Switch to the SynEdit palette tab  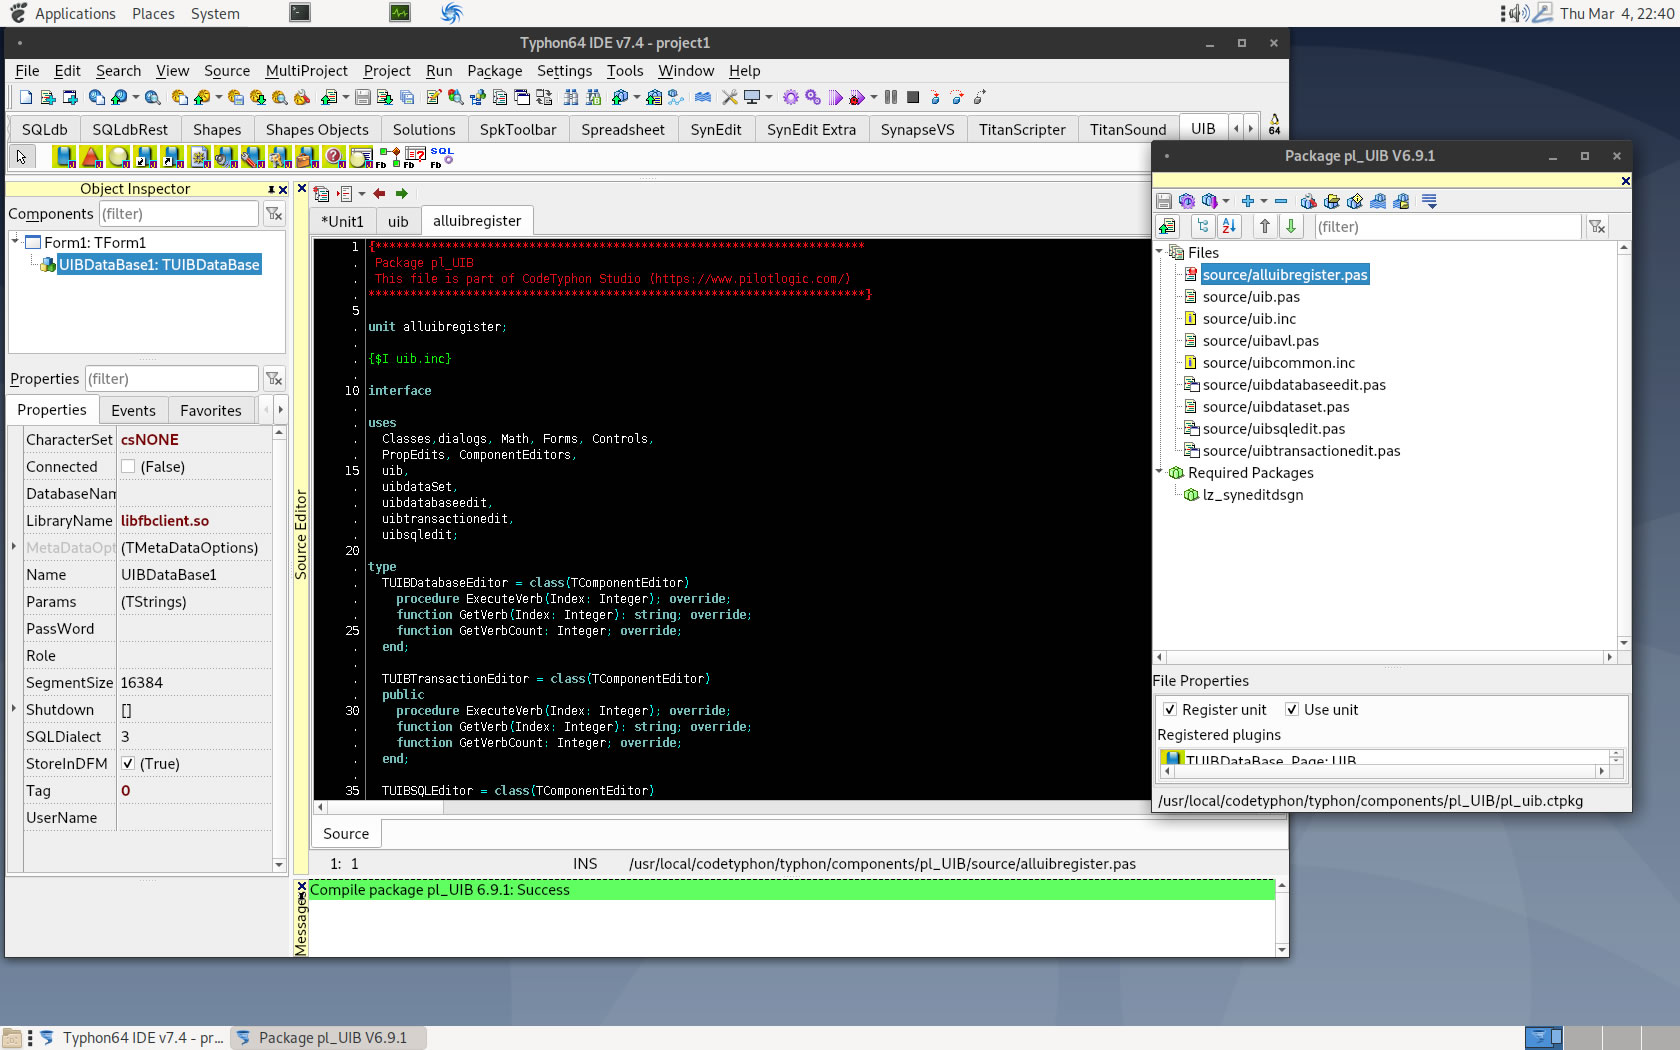click(716, 129)
